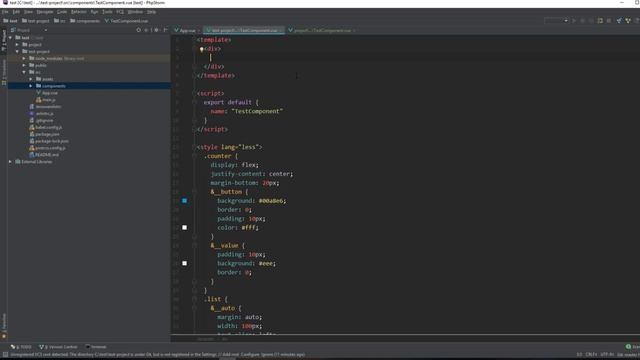Click TestComponent.vue breadcrumb in navigation bar
Image resolution: width=640 pixels, height=360 pixels.
click(x=126, y=21)
